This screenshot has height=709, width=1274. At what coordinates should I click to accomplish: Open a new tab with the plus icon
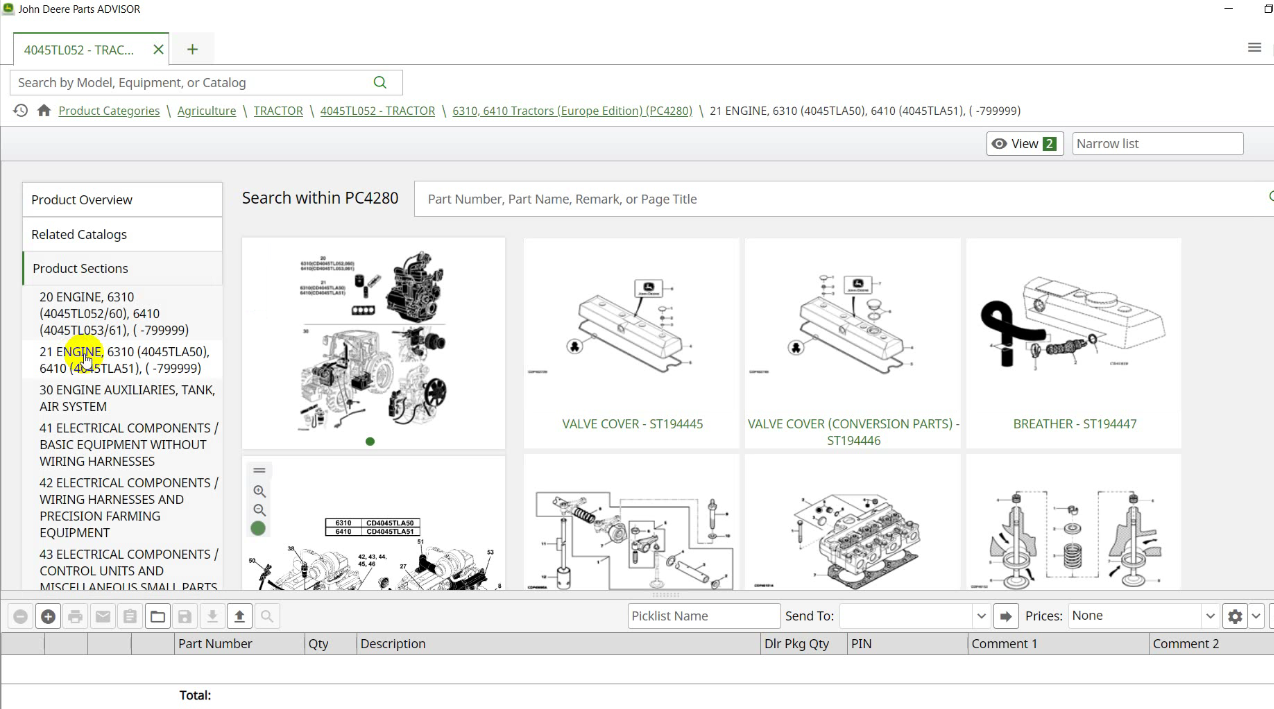193,49
